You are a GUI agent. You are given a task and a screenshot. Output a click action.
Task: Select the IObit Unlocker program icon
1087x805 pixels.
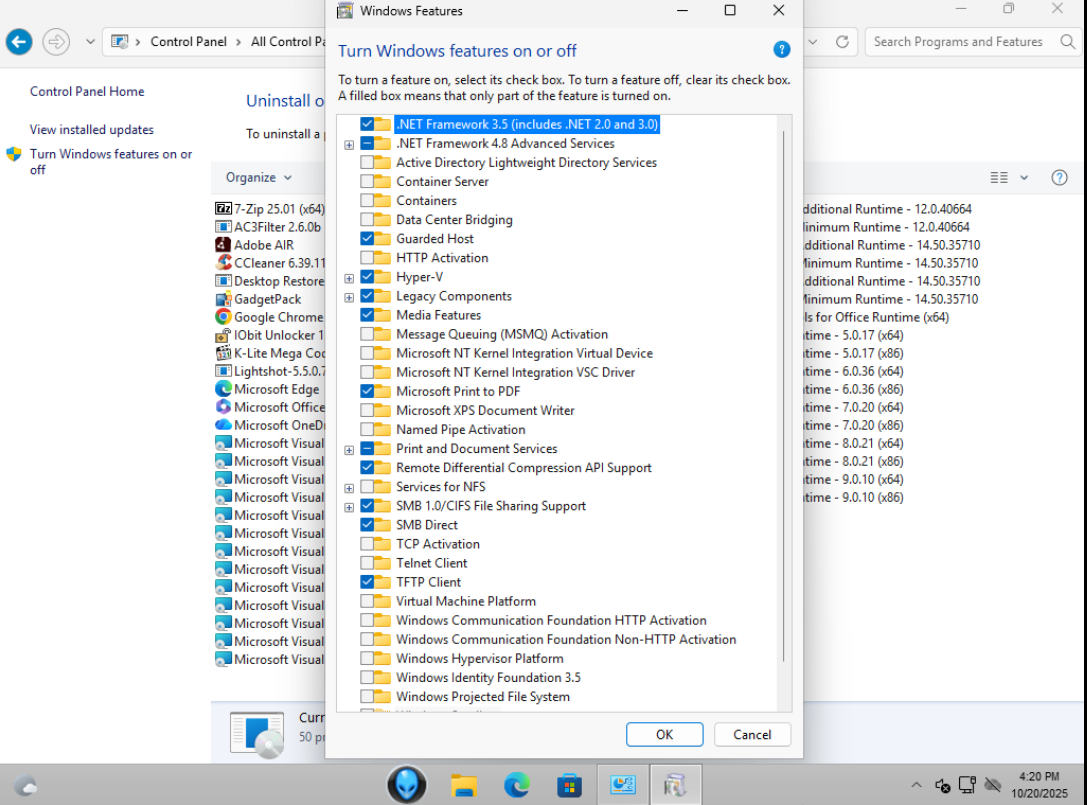[223, 335]
